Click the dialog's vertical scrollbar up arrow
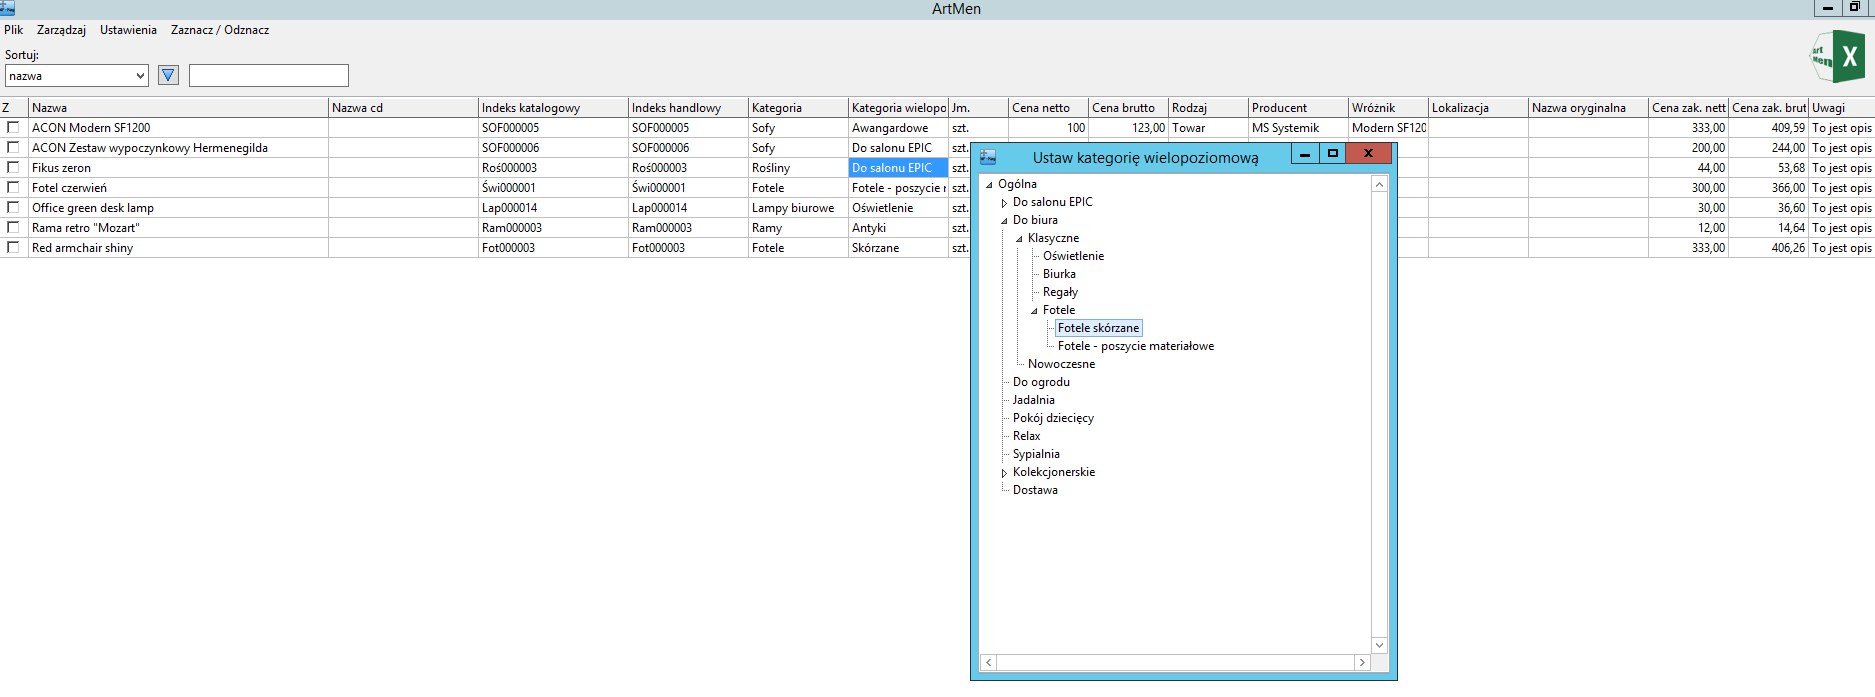1875x697 pixels. [1380, 184]
